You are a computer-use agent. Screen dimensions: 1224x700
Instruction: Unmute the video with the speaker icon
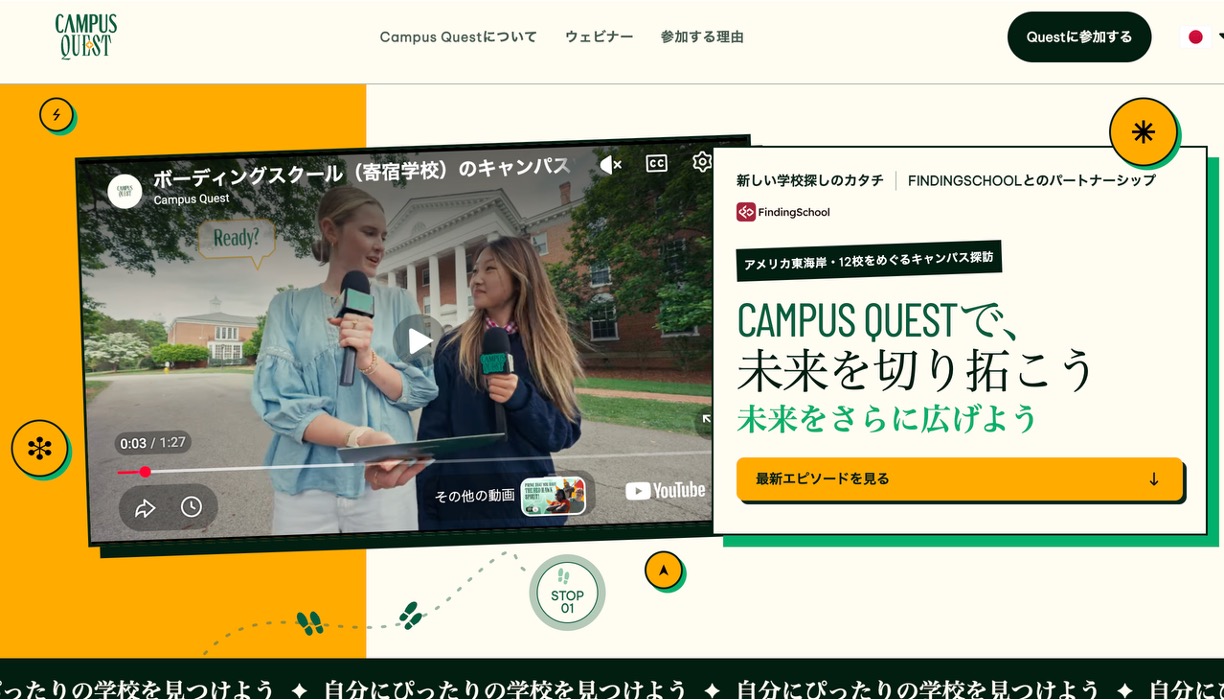(610, 165)
